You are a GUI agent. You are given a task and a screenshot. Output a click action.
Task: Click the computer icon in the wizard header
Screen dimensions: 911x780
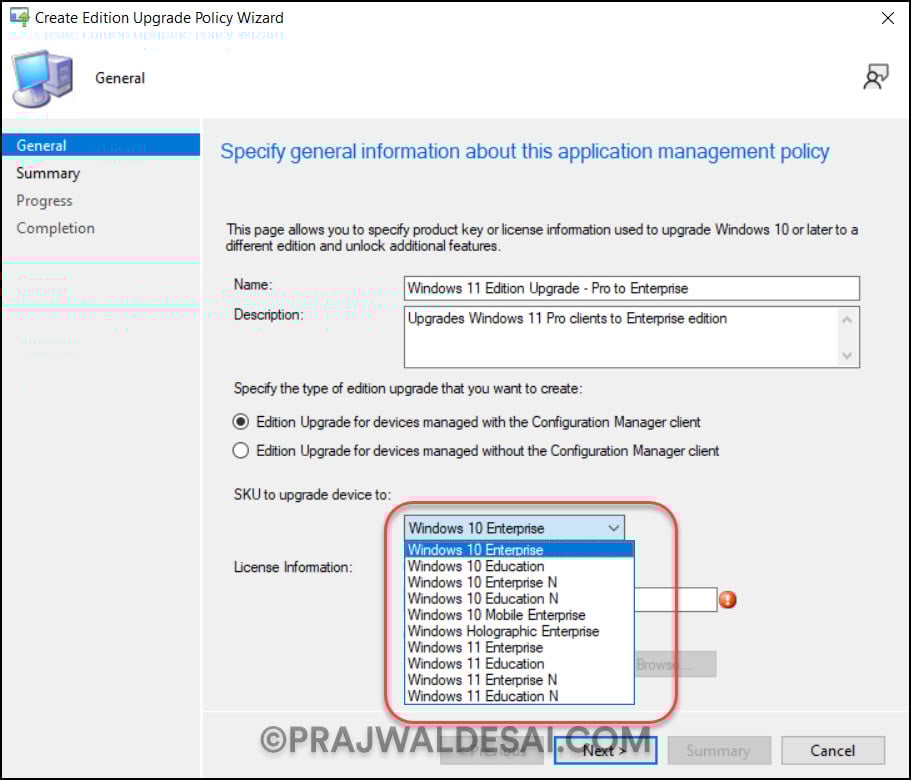42,78
